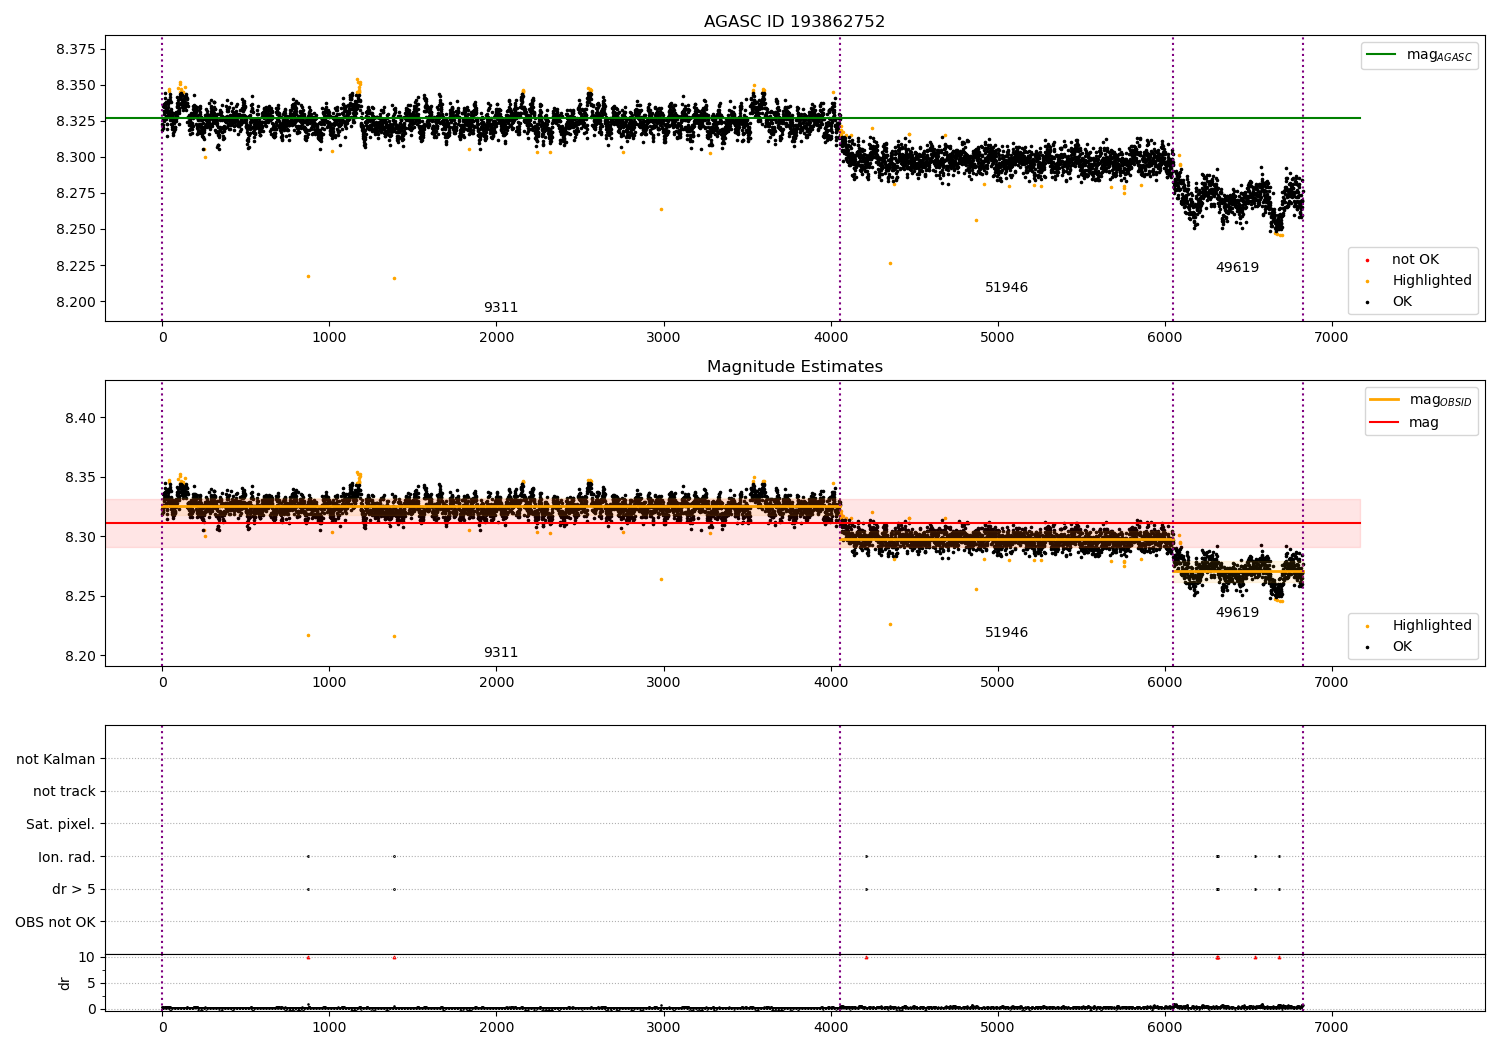Viewport: 1500px width, 1050px height.
Task: Click "9311" label in Magnitude Estimates plot
Action: click(501, 653)
